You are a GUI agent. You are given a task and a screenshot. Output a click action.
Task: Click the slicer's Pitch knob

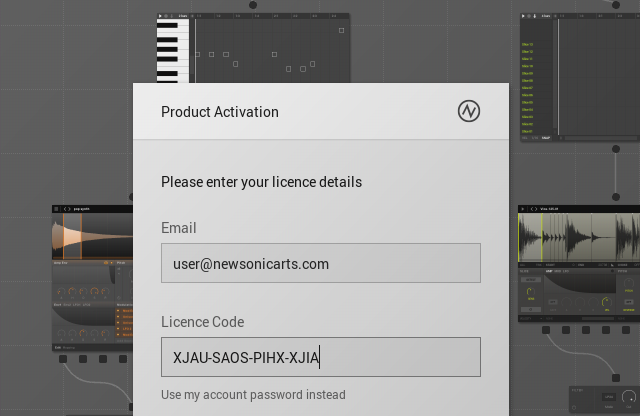pyautogui.click(x=629, y=283)
